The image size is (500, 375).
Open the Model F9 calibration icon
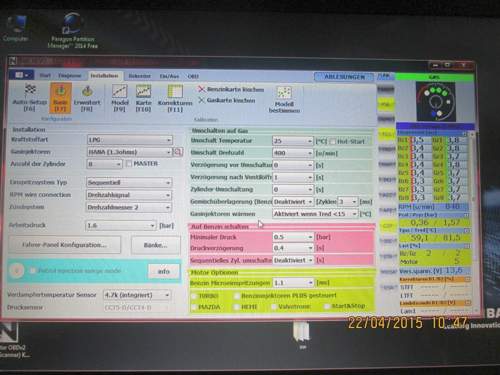[120, 91]
